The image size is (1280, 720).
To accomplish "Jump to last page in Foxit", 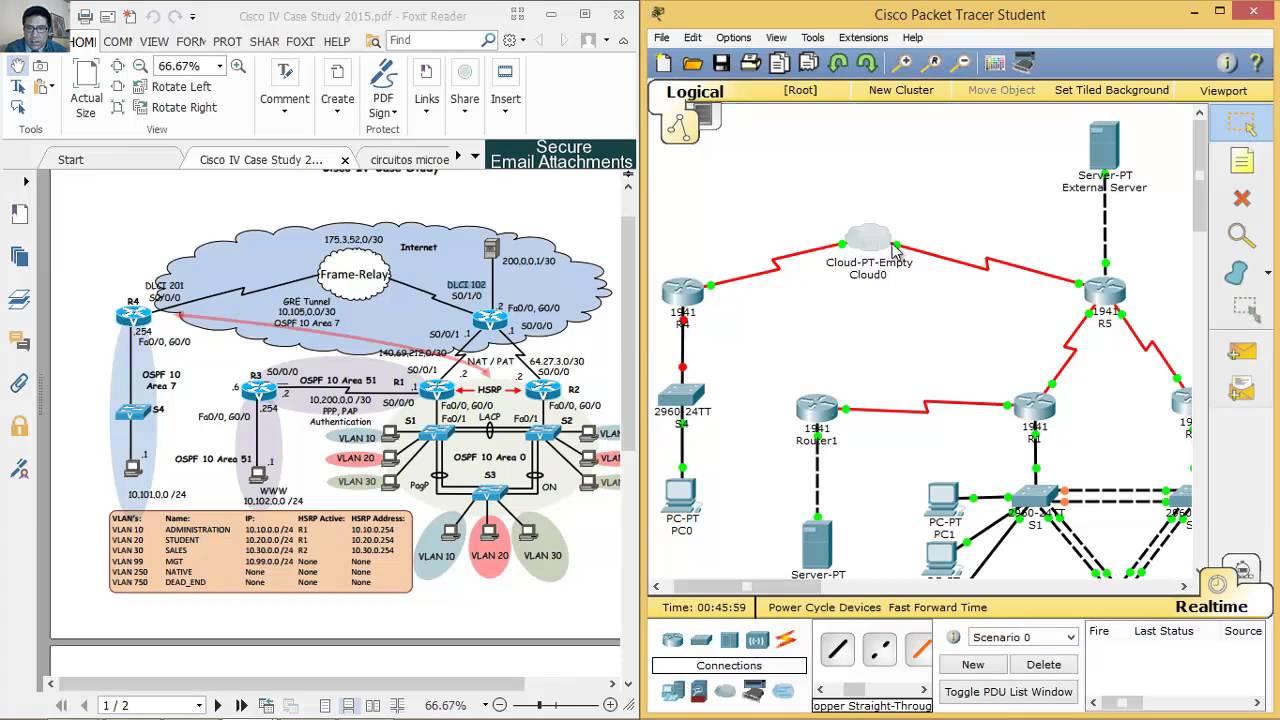I will (x=241, y=705).
